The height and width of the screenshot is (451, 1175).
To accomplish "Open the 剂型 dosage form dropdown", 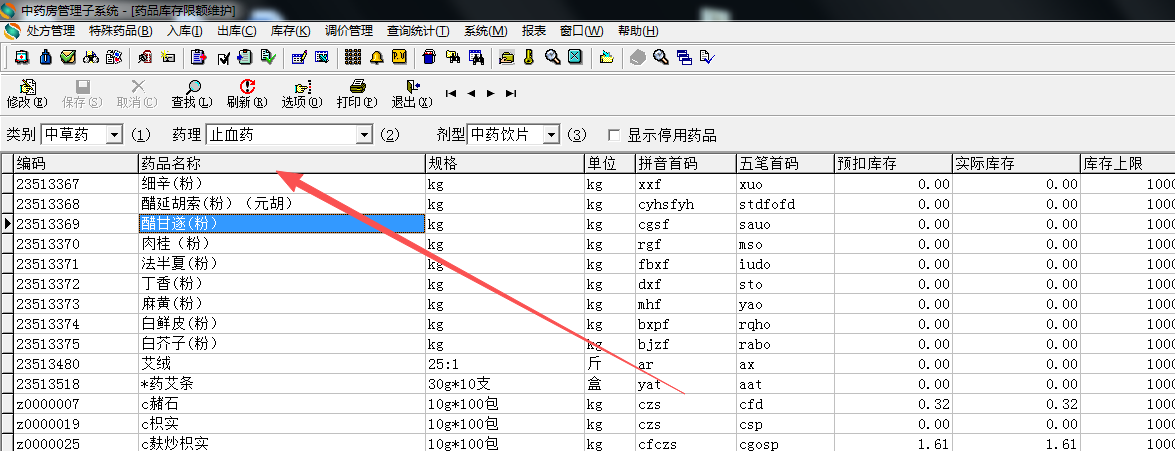I will tap(552, 135).
